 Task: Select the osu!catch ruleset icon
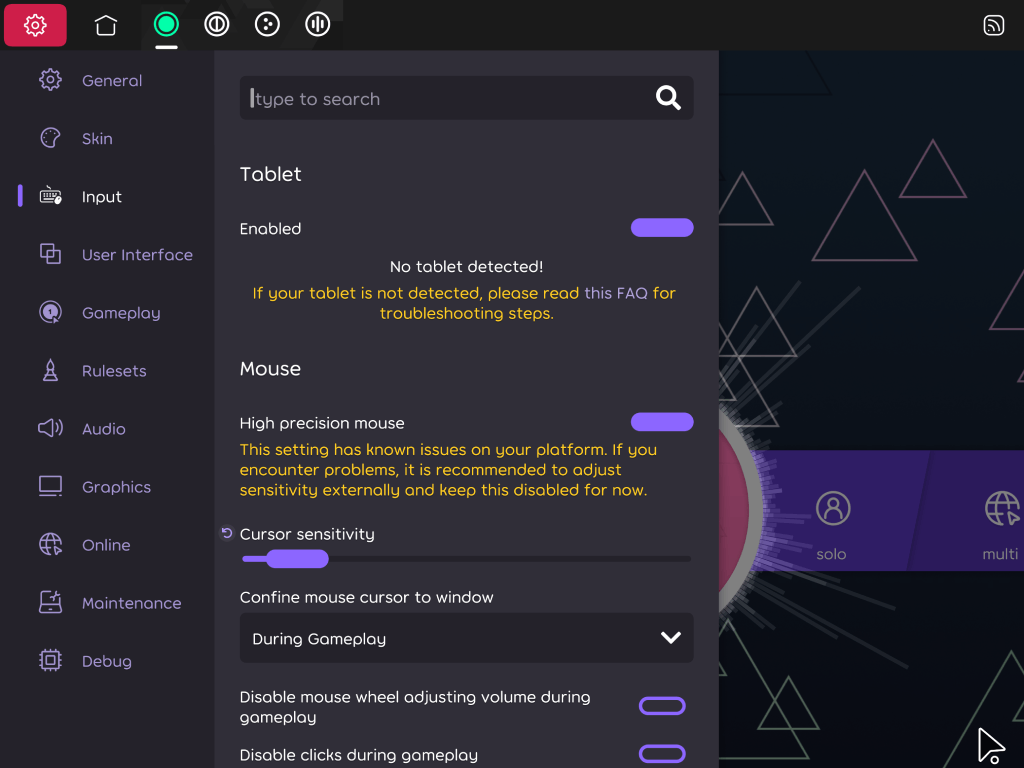(x=267, y=24)
